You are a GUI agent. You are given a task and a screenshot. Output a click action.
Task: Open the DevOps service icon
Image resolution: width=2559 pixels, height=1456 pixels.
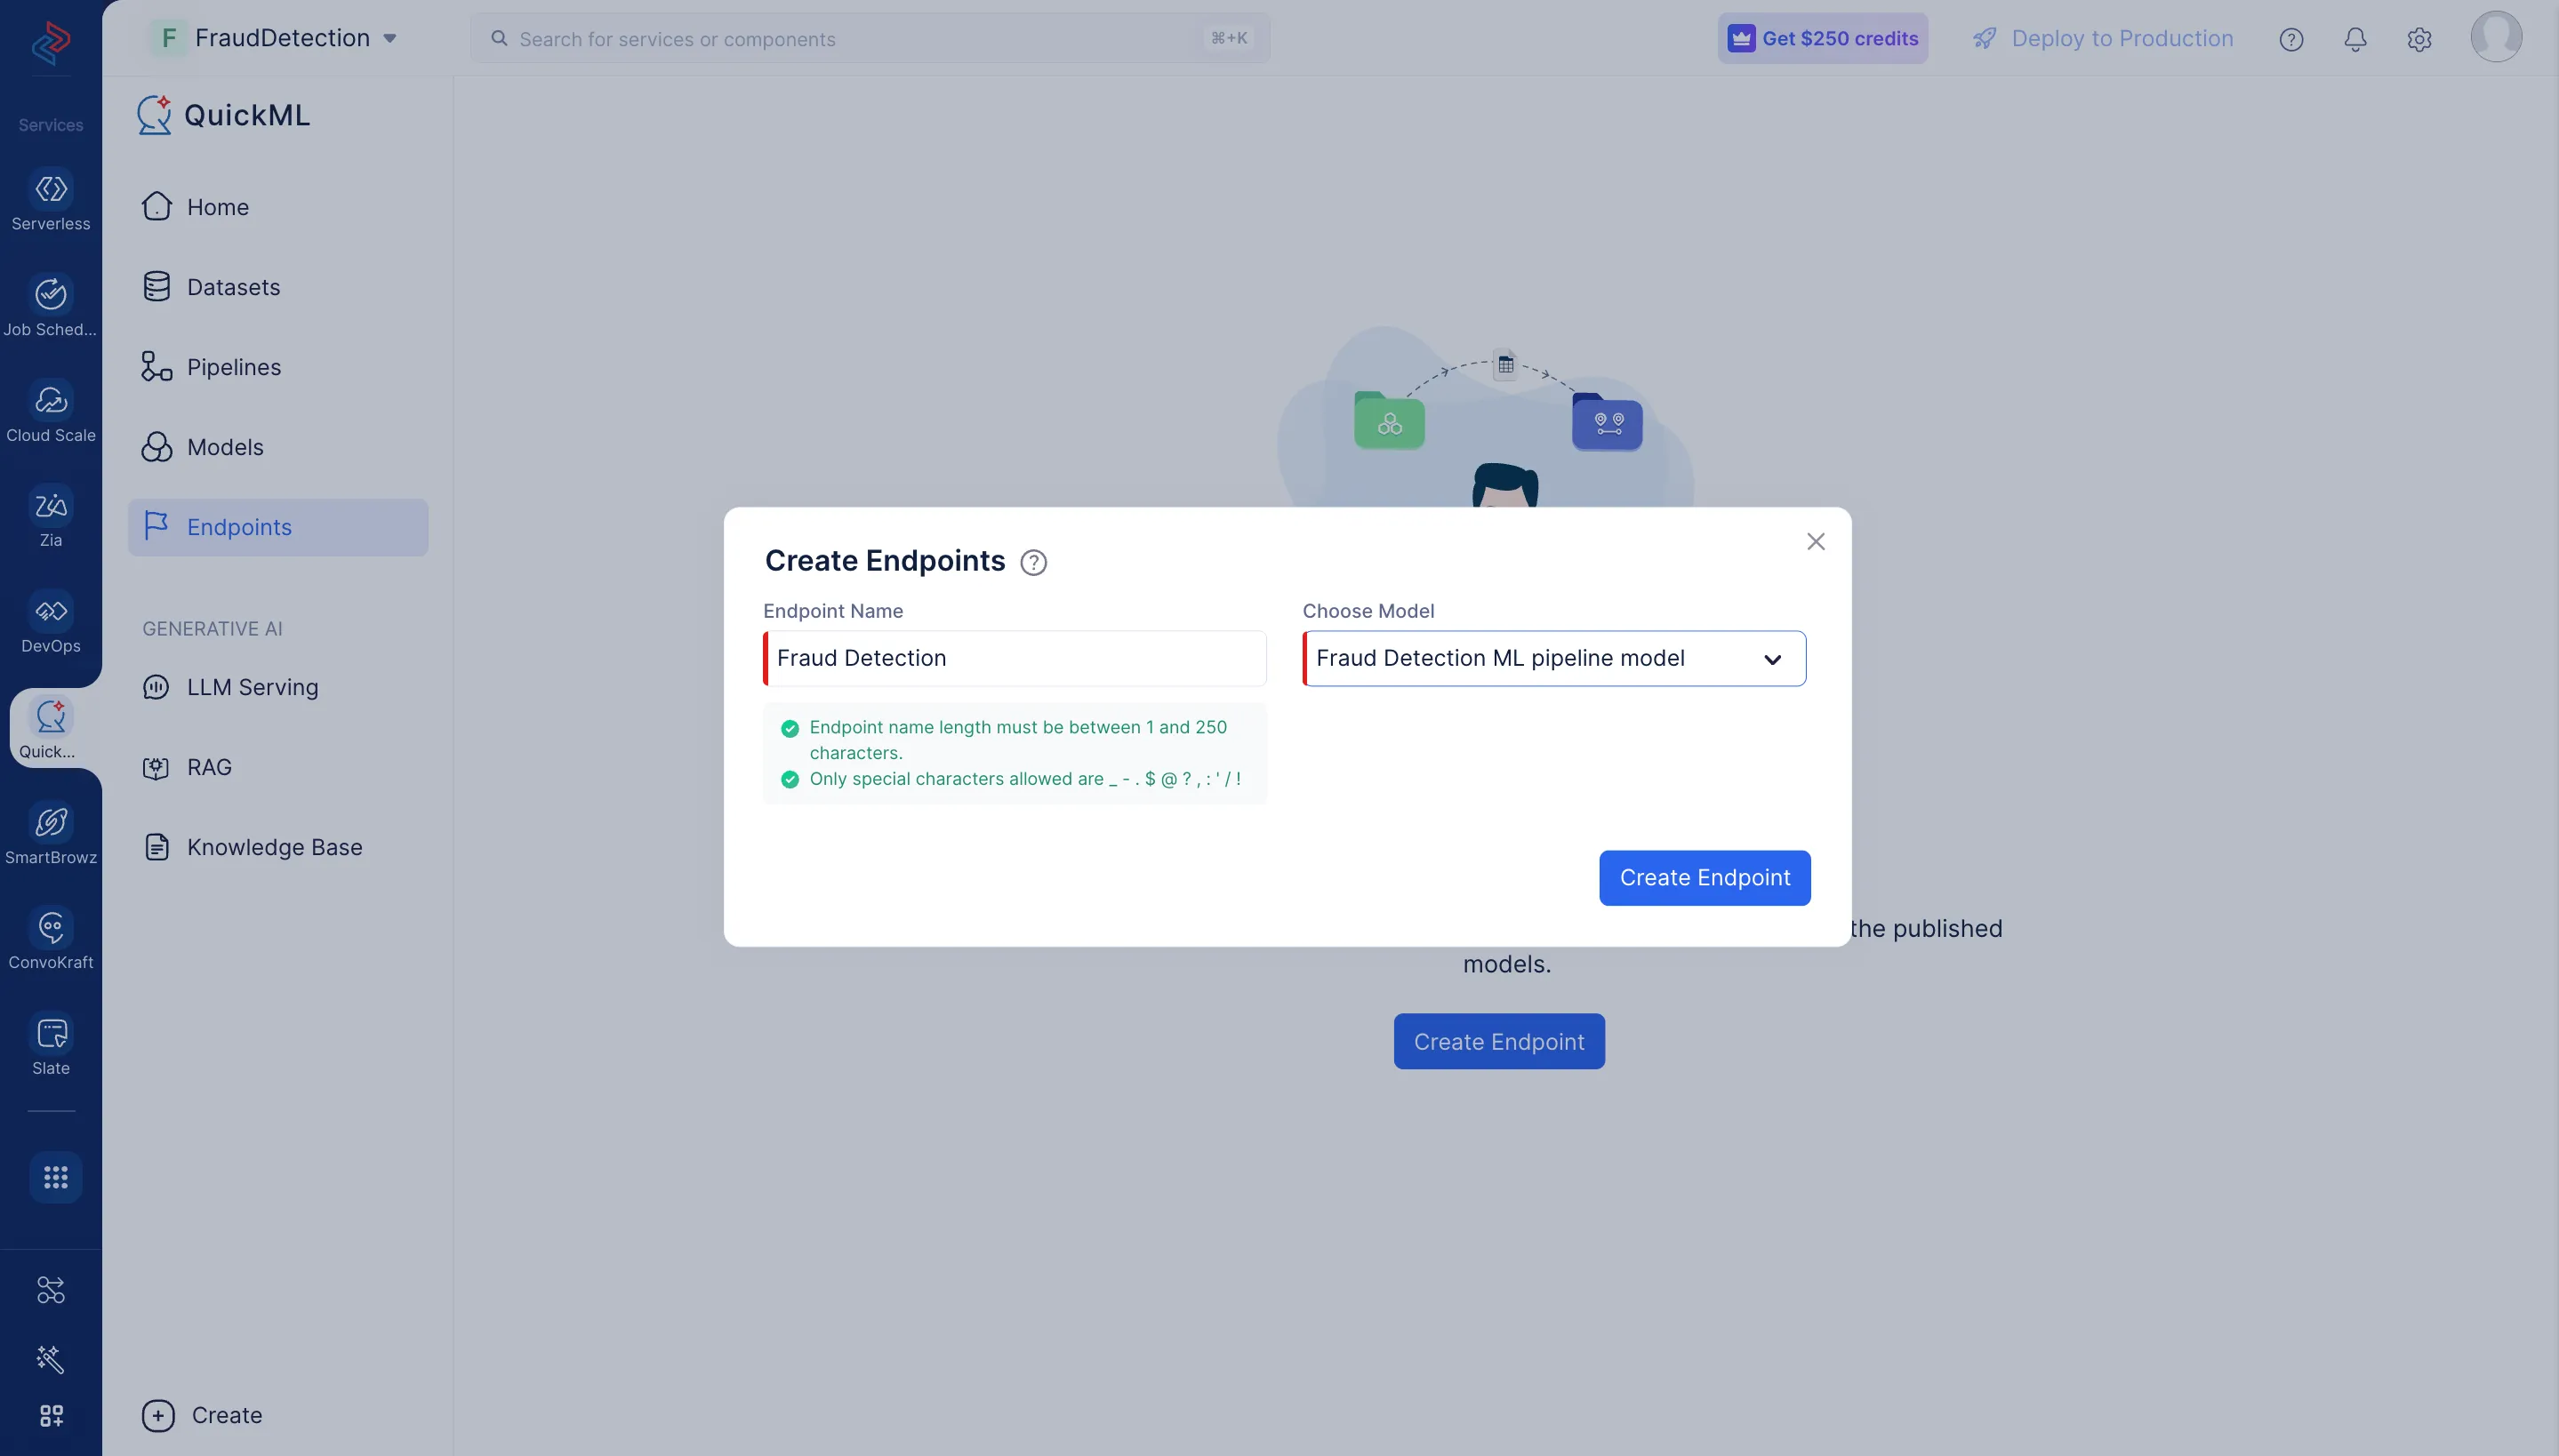click(x=50, y=612)
